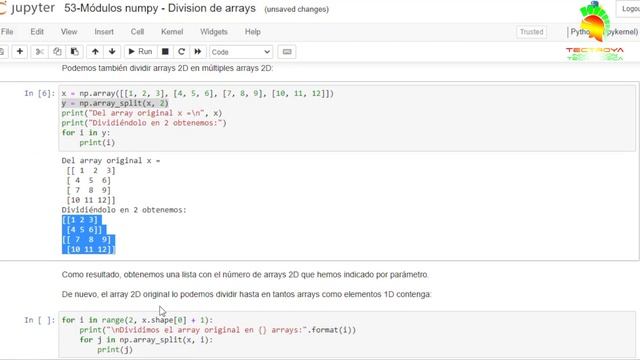Paste cells below icon
The image size is (640, 360).
pos(74,52)
